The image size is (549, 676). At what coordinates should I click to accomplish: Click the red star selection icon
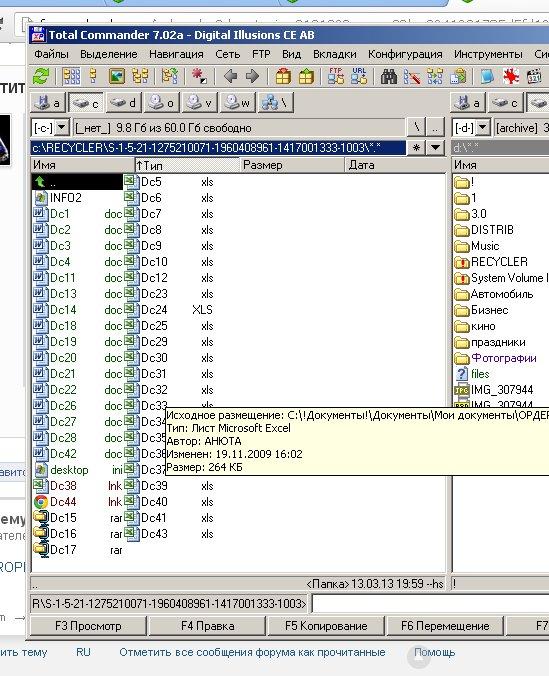click(x=199, y=77)
